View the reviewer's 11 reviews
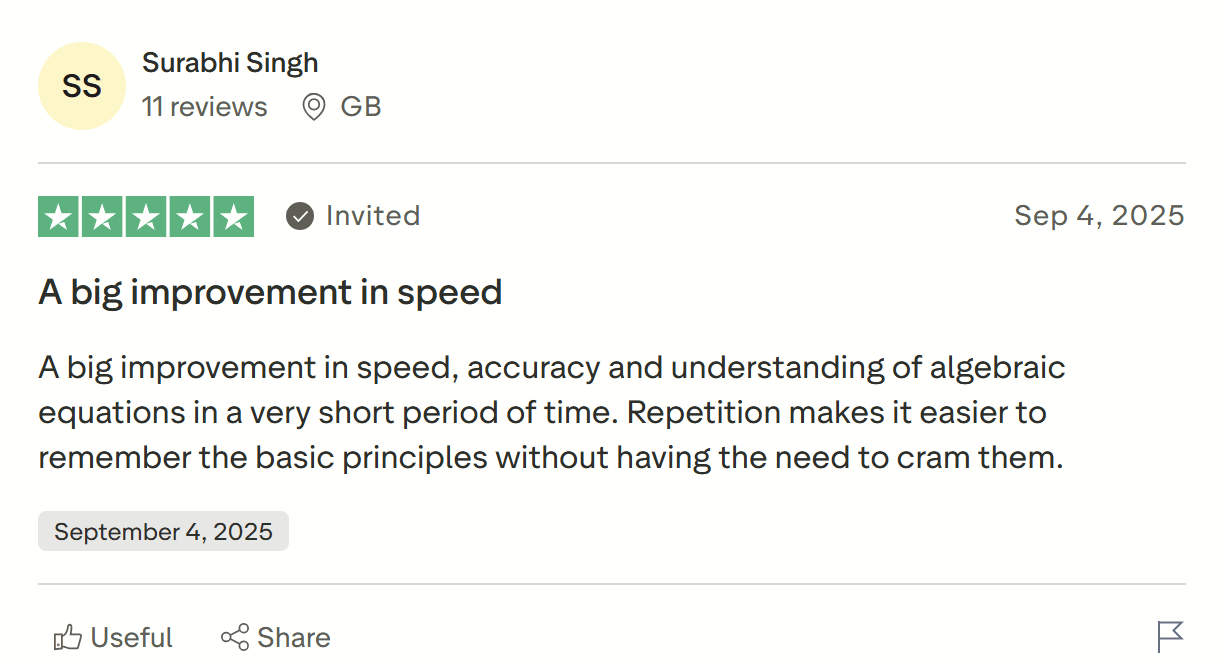This screenshot has height=669, width=1228. [x=205, y=107]
